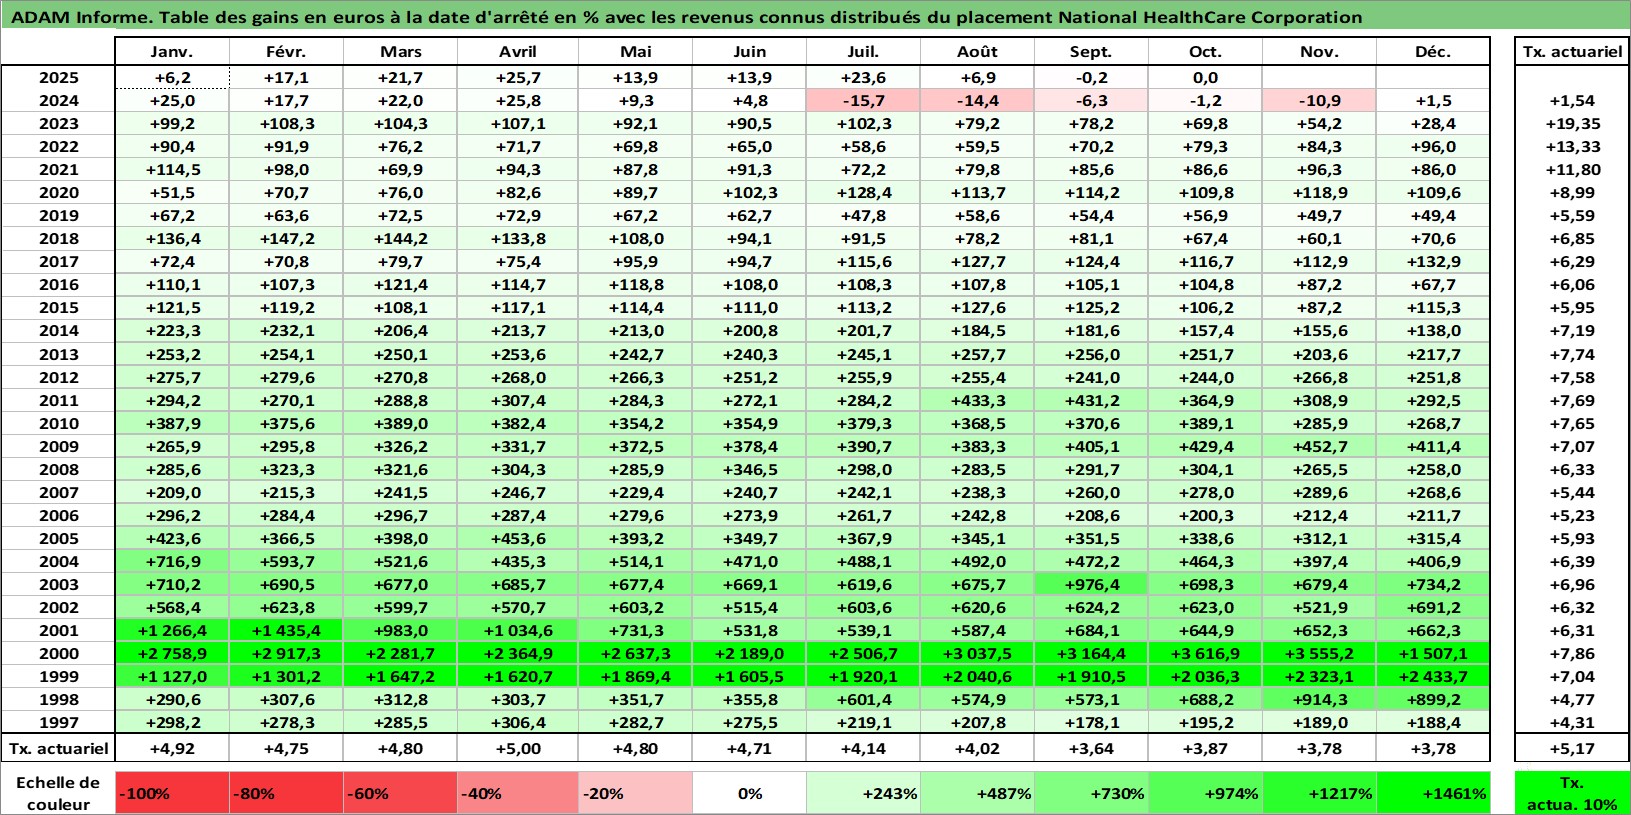Click the +2 758,9 cell for January 2000
1631x815 pixels.
tap(173, 653)
